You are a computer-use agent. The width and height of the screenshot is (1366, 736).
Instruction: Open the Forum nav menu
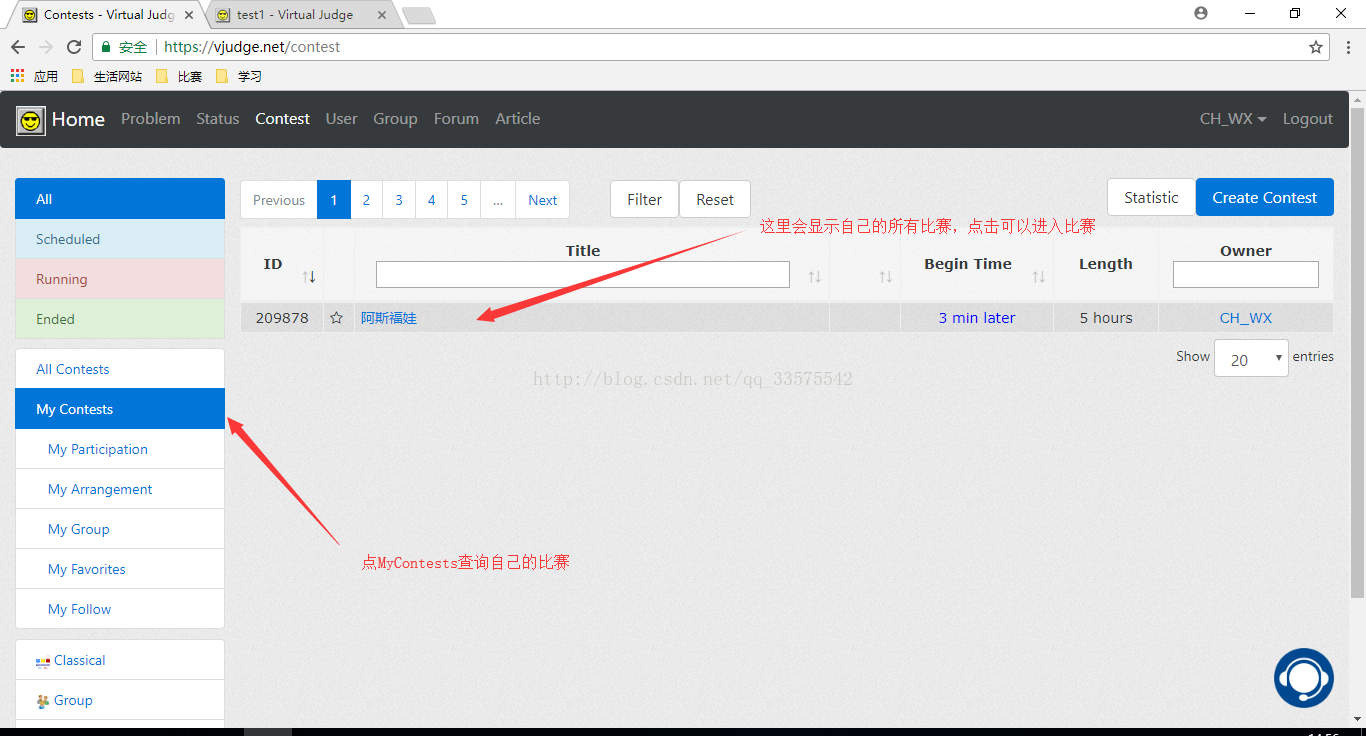[456, 119]
